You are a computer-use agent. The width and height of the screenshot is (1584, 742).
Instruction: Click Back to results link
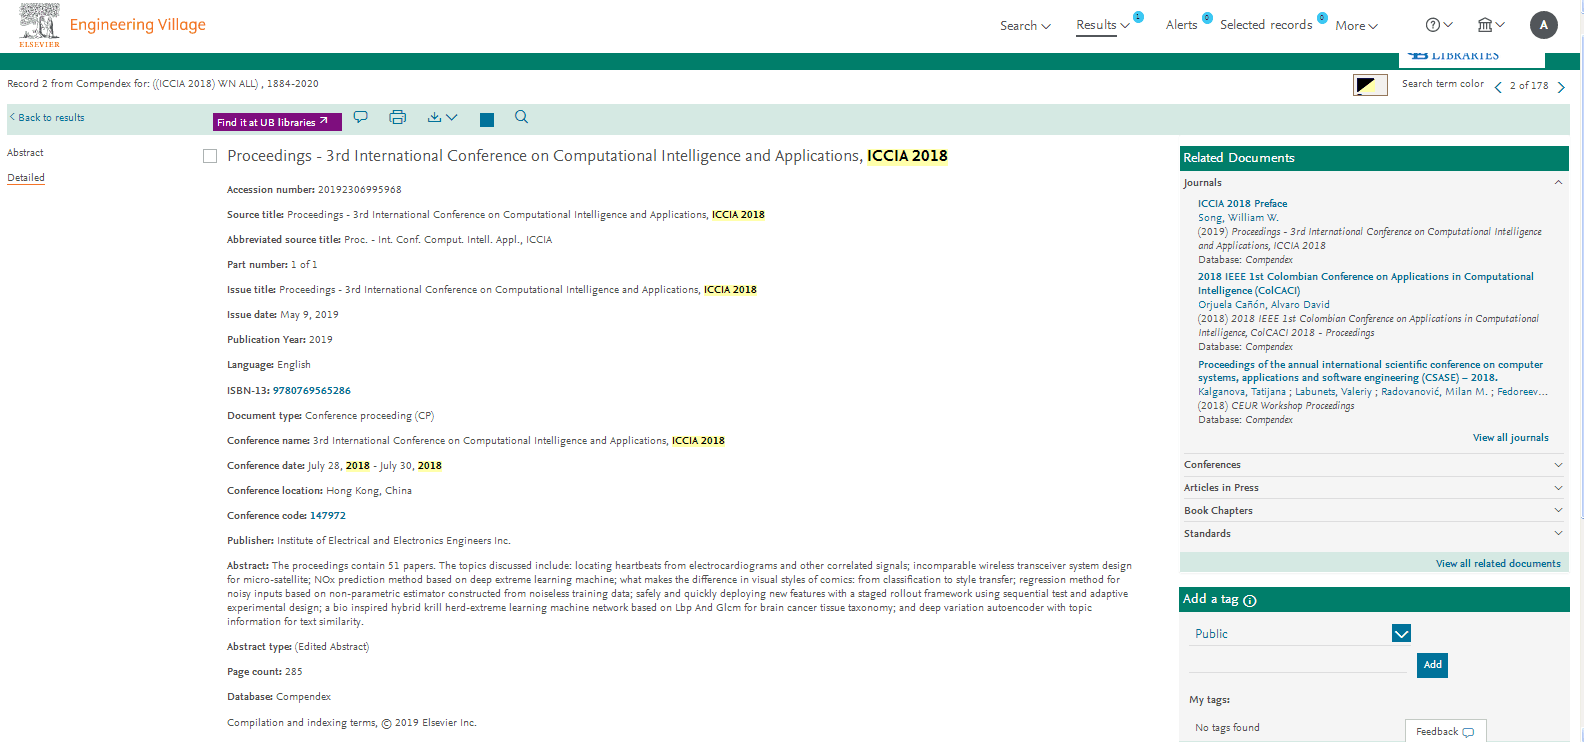click(47, 118)
